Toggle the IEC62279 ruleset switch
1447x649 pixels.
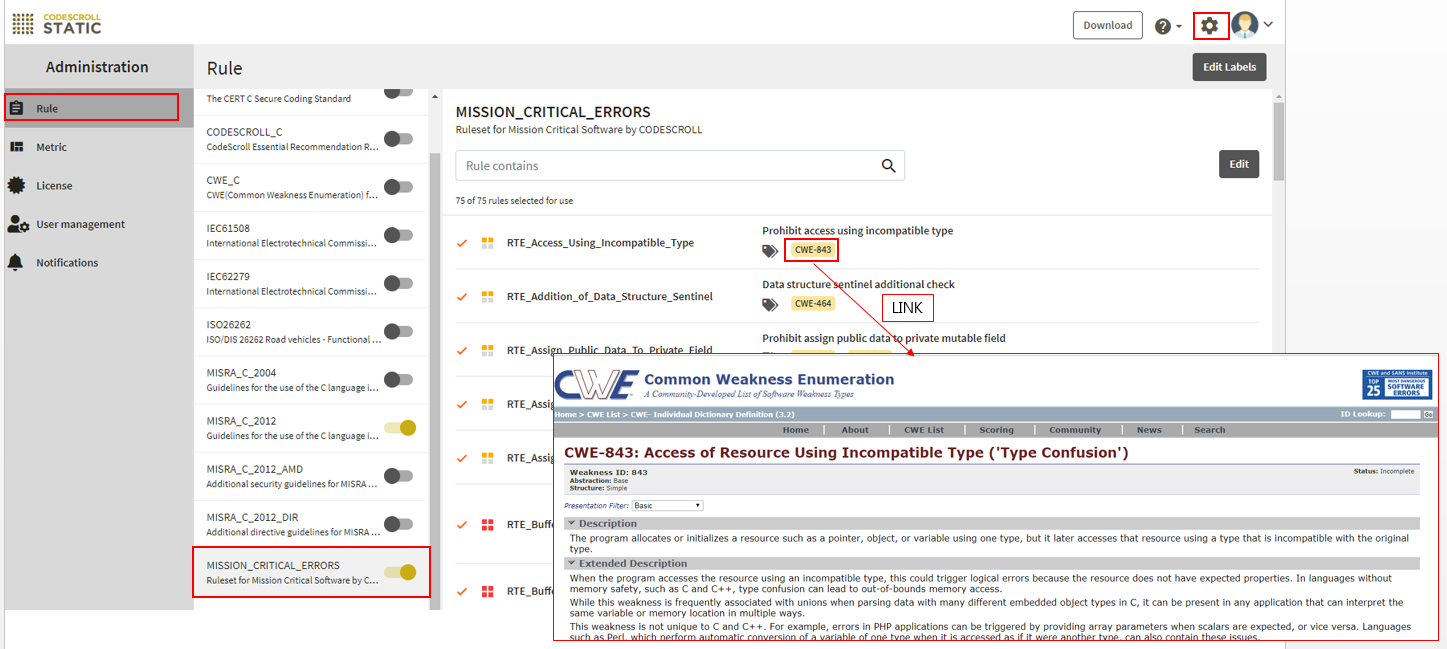pyautogui.click(x=399, y=283)
